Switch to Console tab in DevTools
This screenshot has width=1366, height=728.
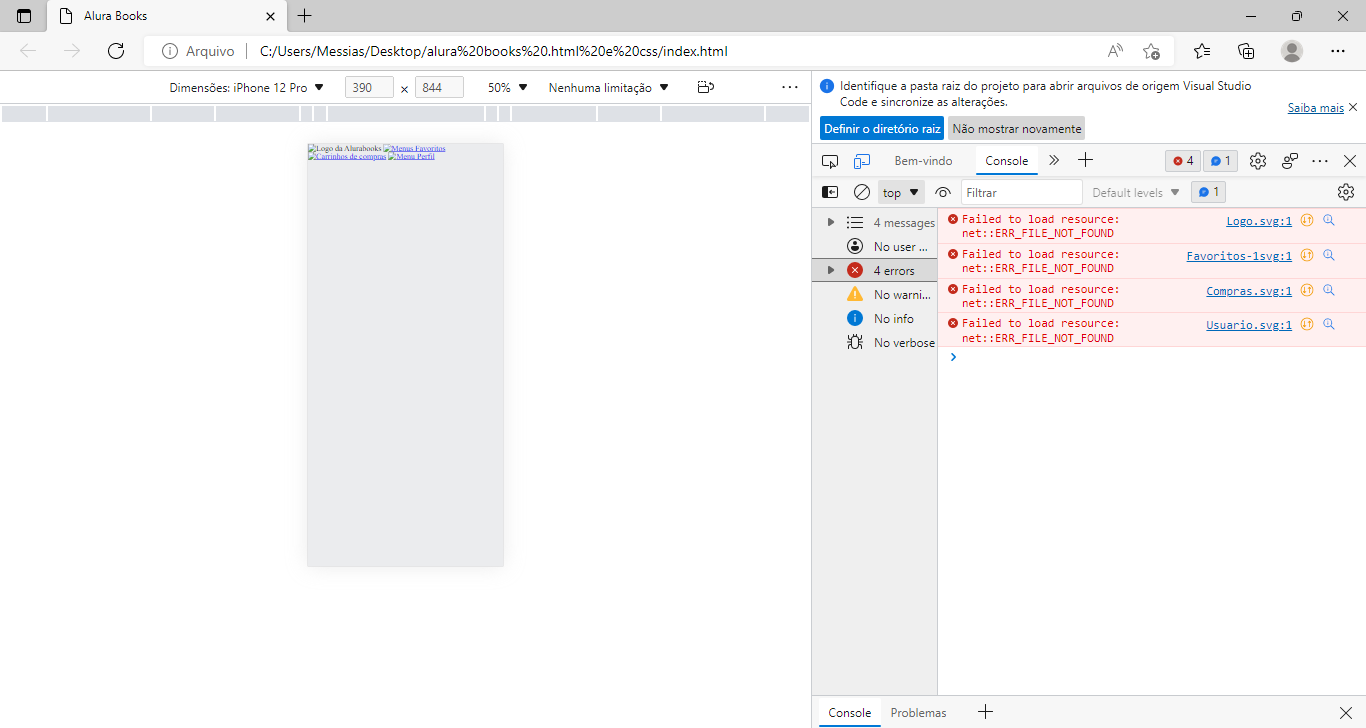(x=1006, y=160)
